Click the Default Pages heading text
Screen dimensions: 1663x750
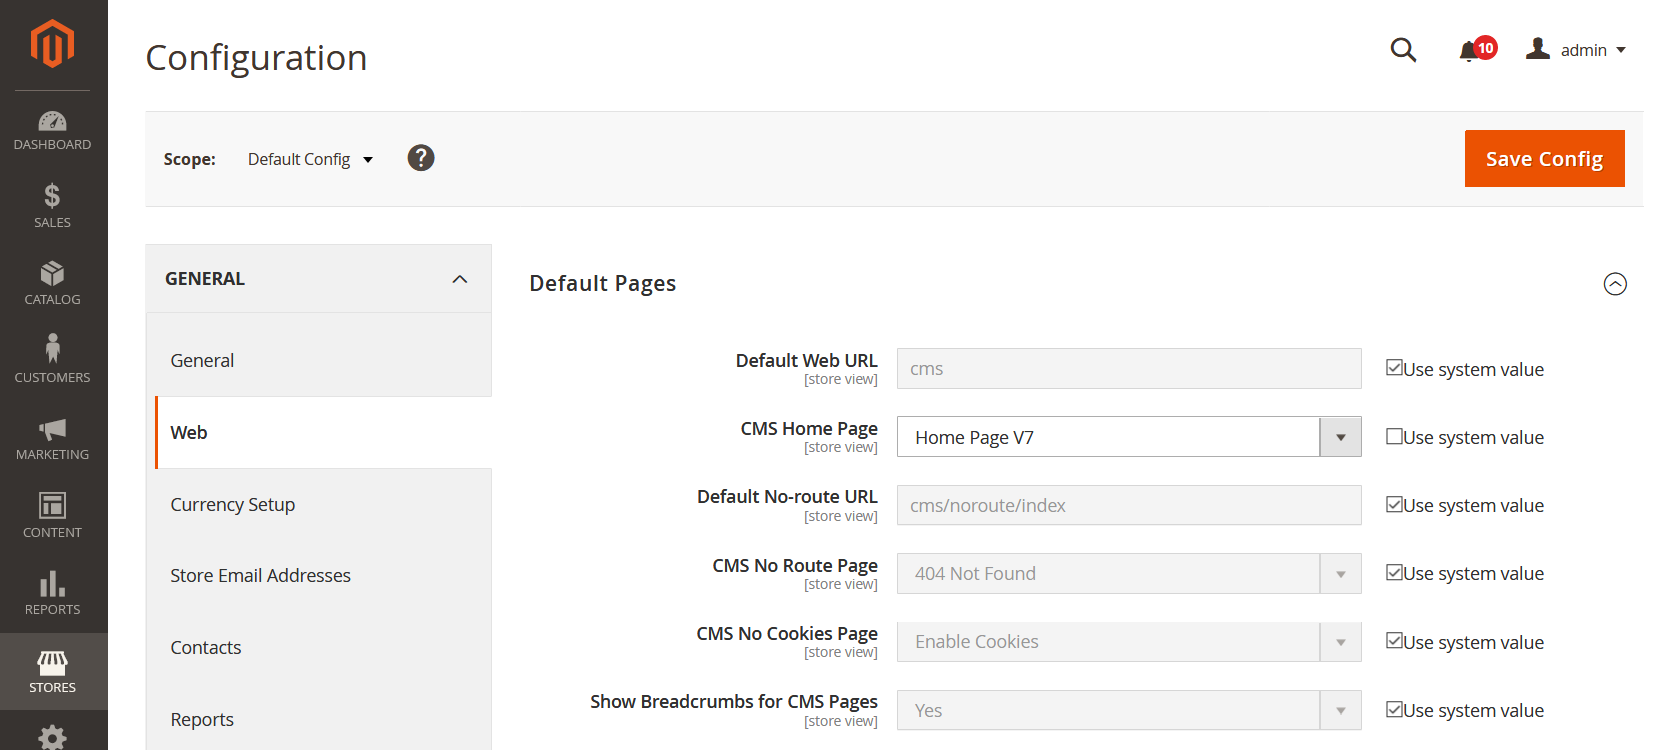603,284
